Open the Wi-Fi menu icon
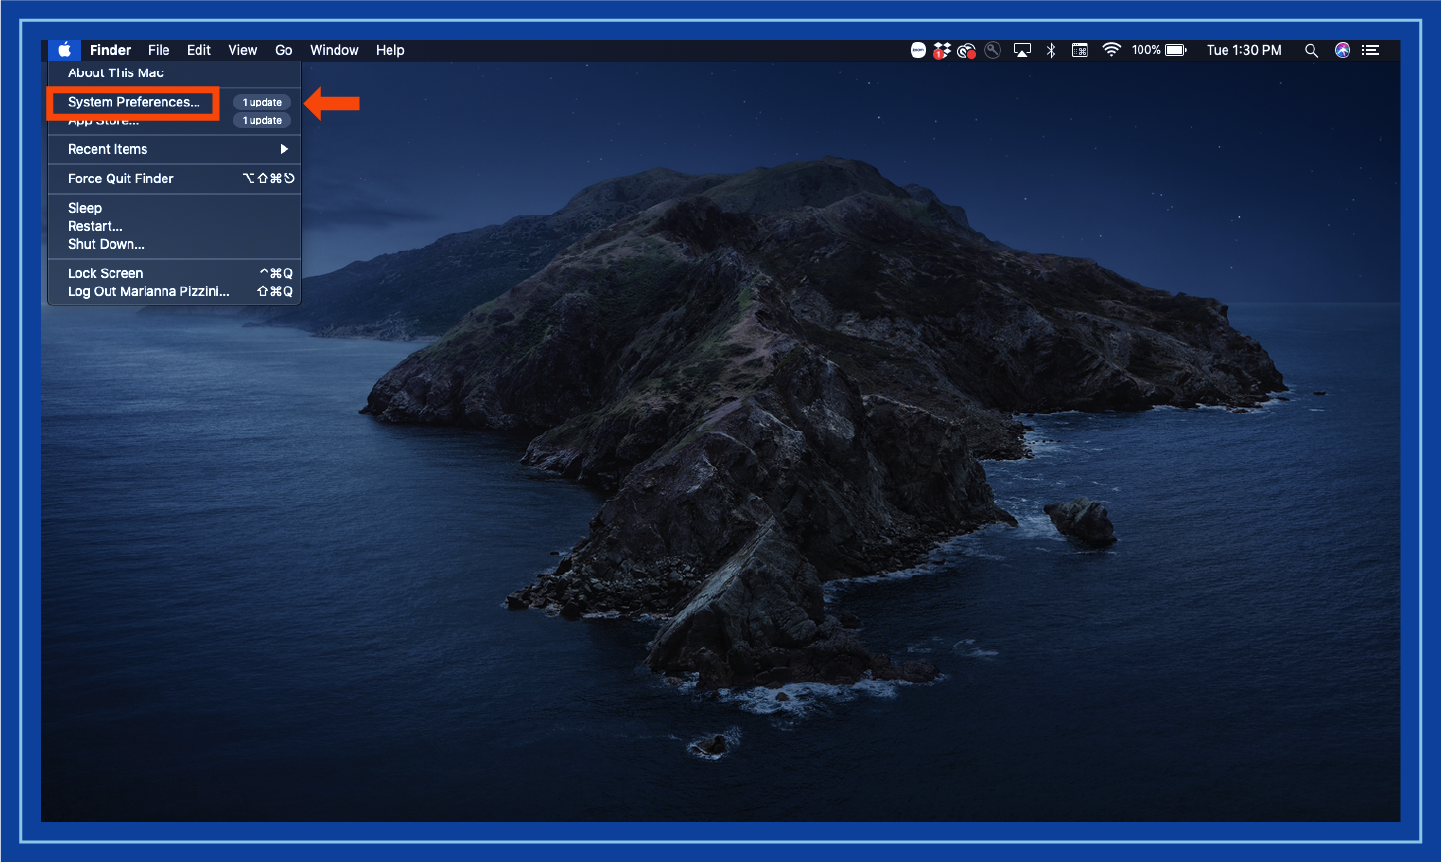 (x=1111, y=50)
